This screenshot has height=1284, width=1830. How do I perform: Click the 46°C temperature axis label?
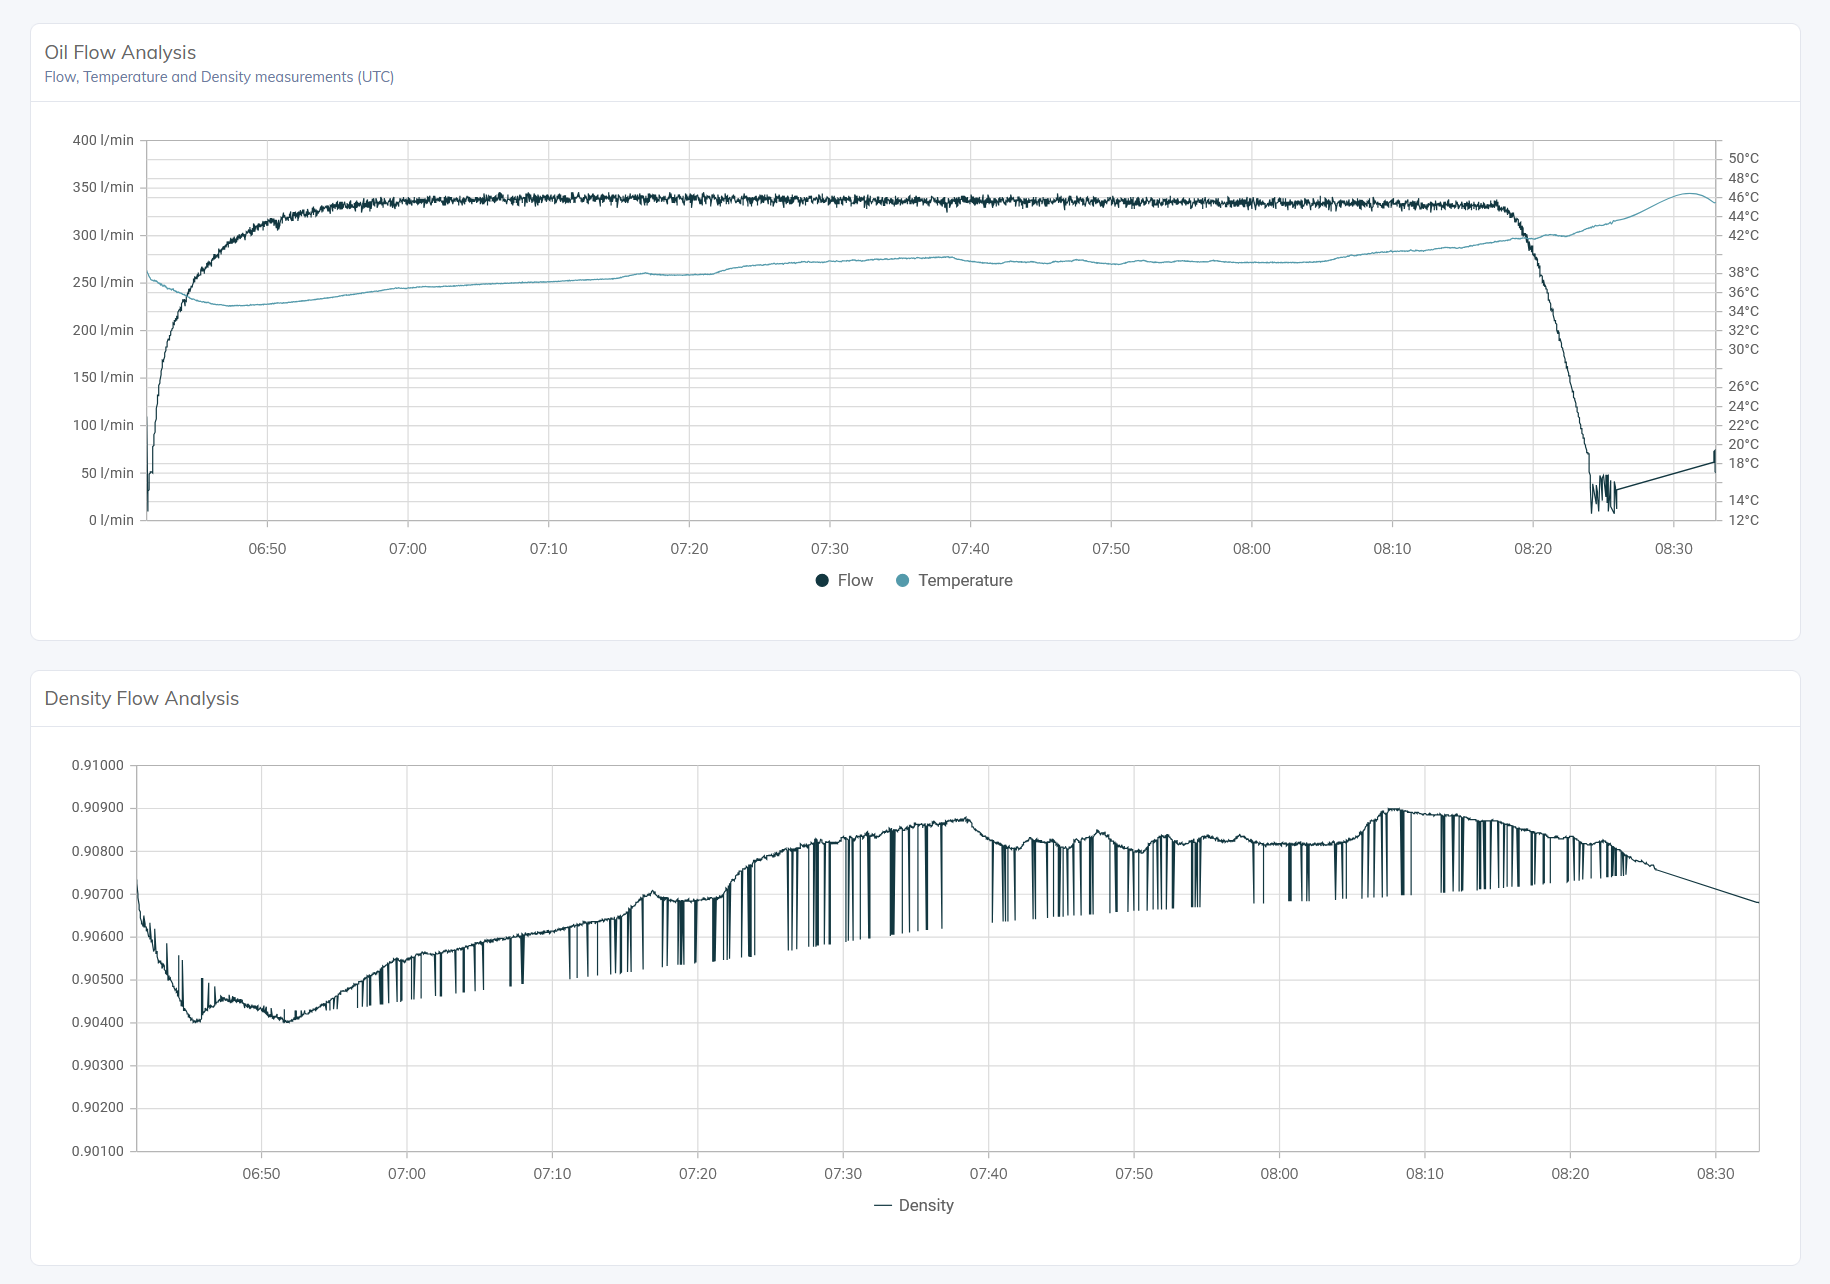click(1743, 197)
